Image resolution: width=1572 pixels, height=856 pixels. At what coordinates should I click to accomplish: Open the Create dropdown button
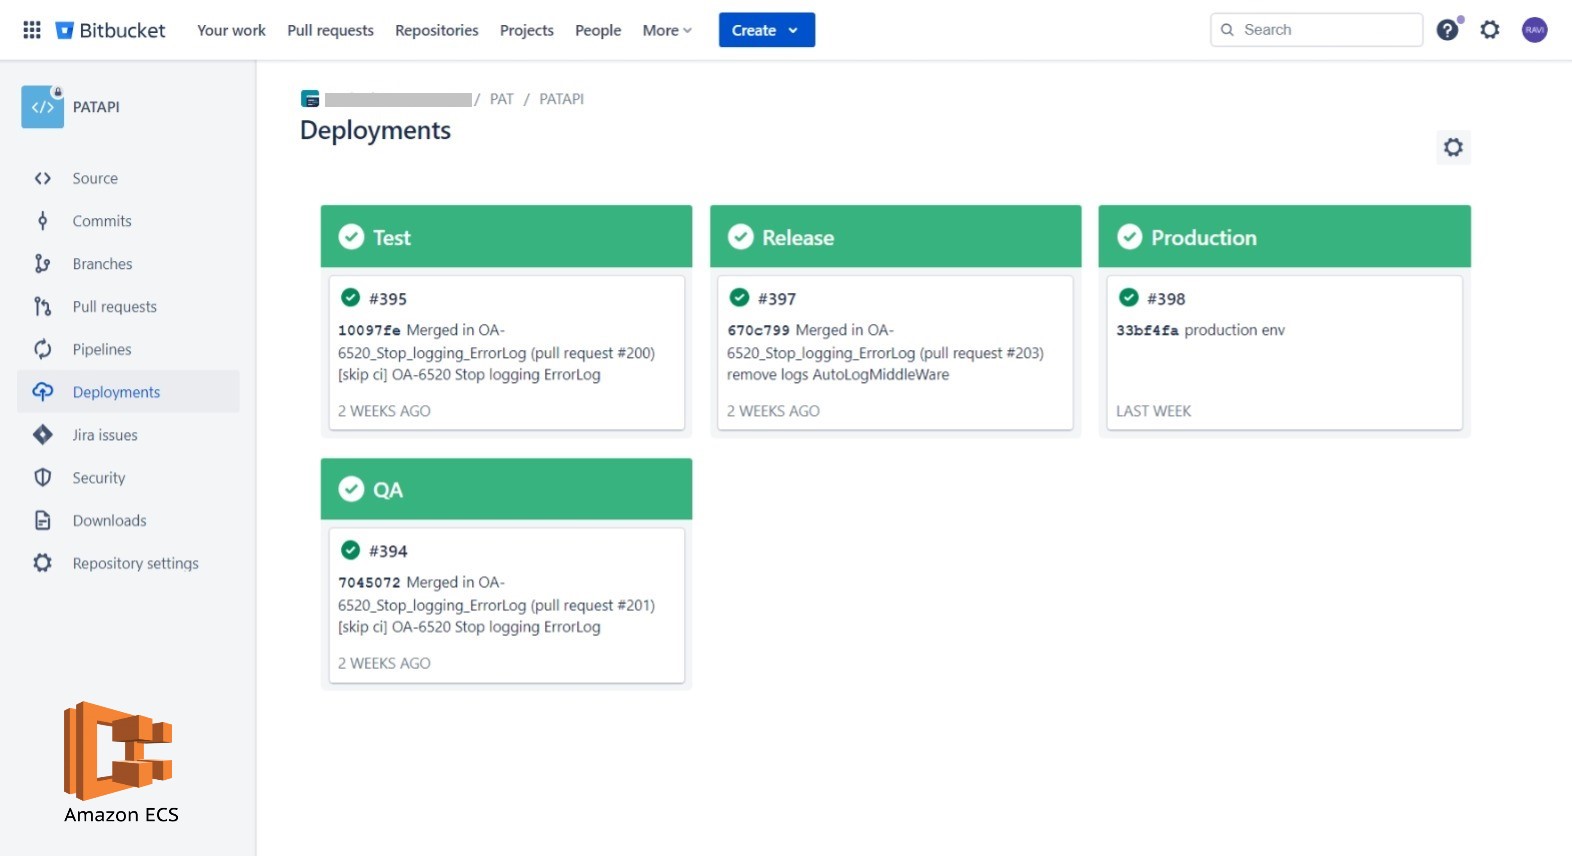766,30
